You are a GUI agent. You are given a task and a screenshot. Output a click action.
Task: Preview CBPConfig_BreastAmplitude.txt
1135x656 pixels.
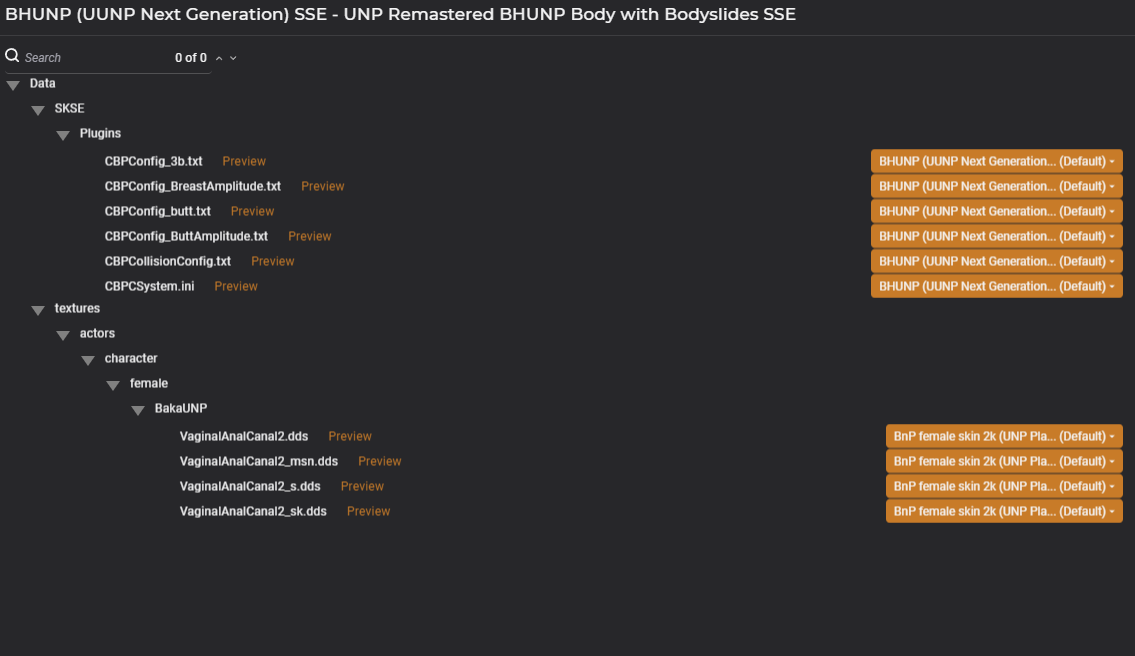click(322, 186)
